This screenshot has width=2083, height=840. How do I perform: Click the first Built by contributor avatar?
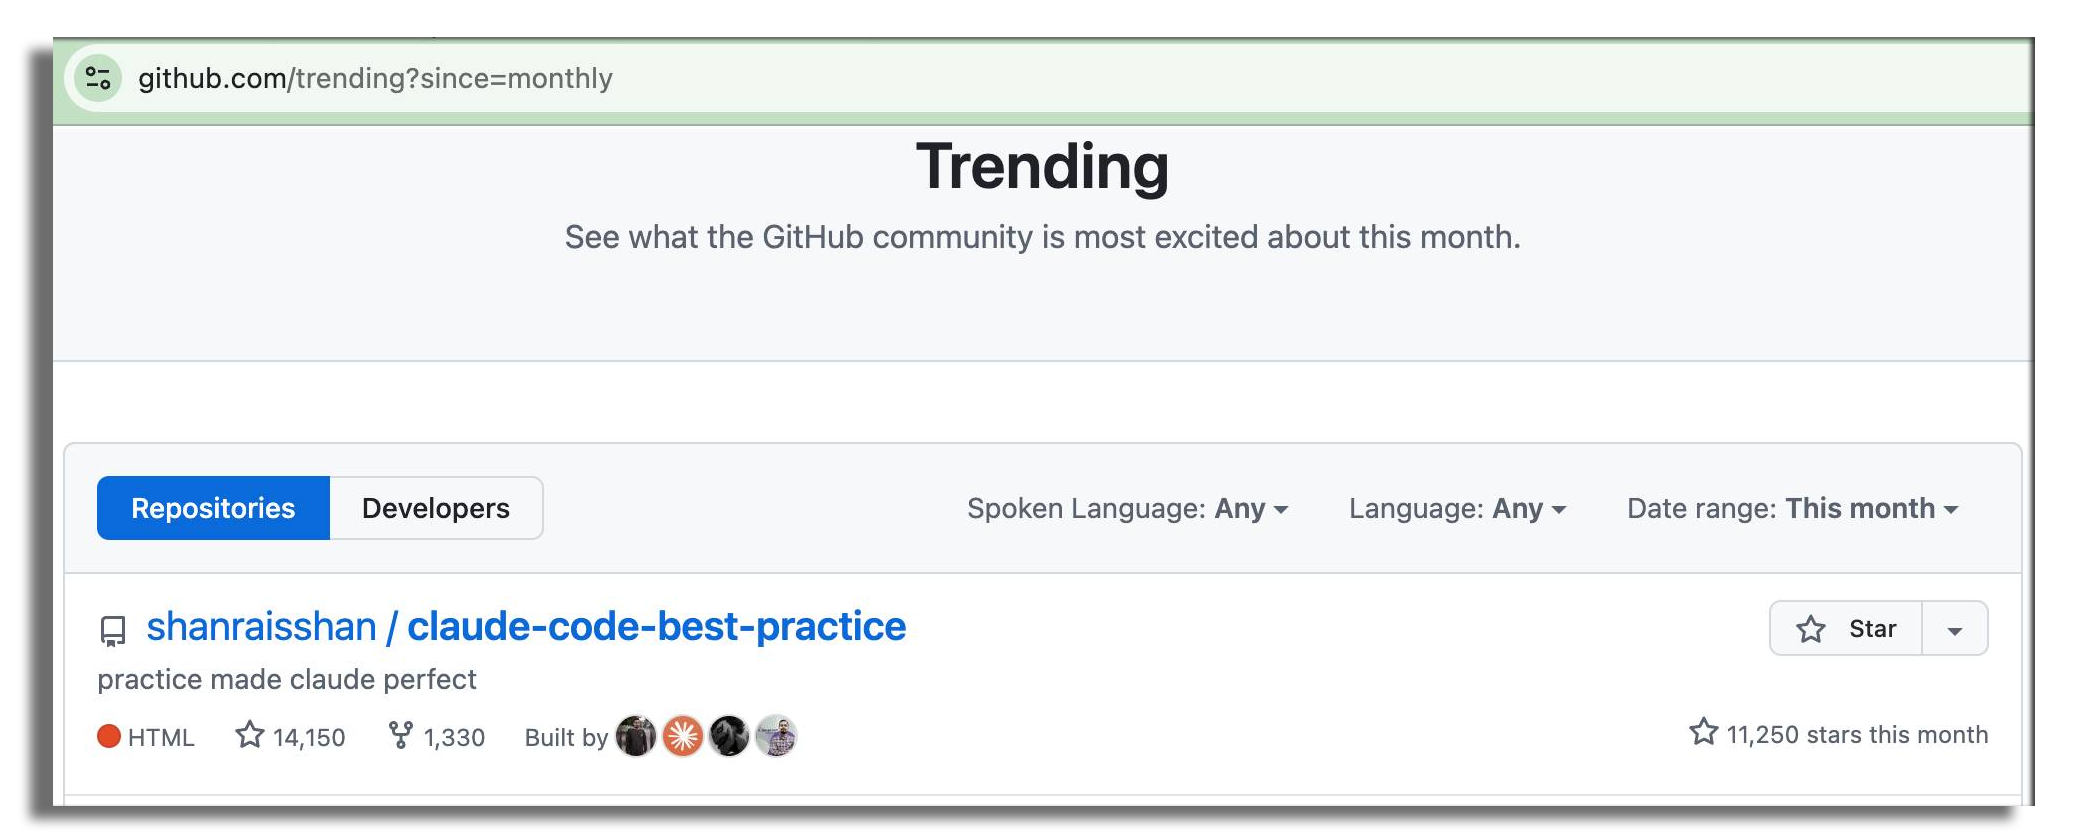(x=636, y=735)
